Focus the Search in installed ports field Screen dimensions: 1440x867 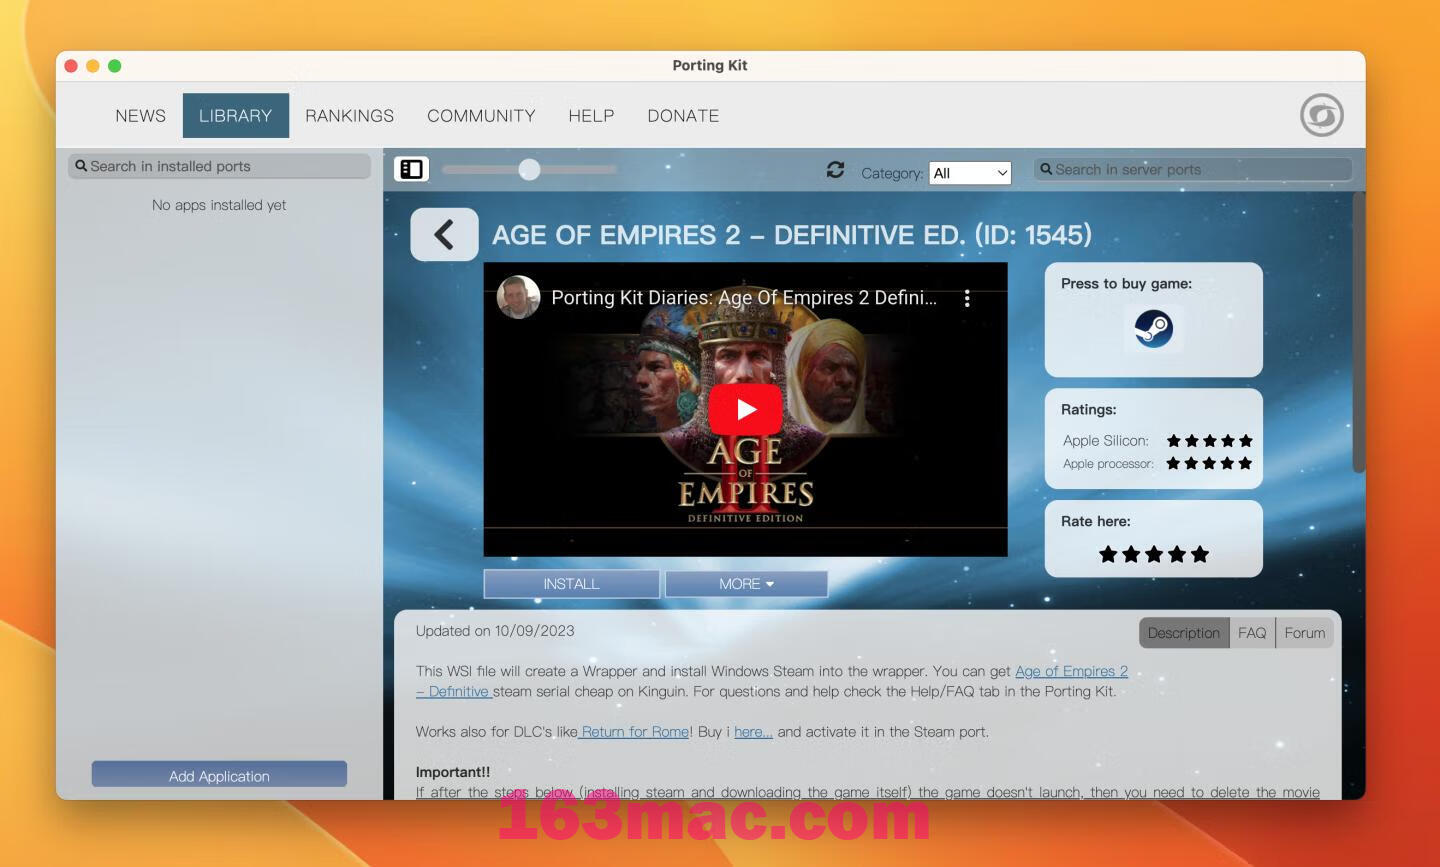[219, 166]
